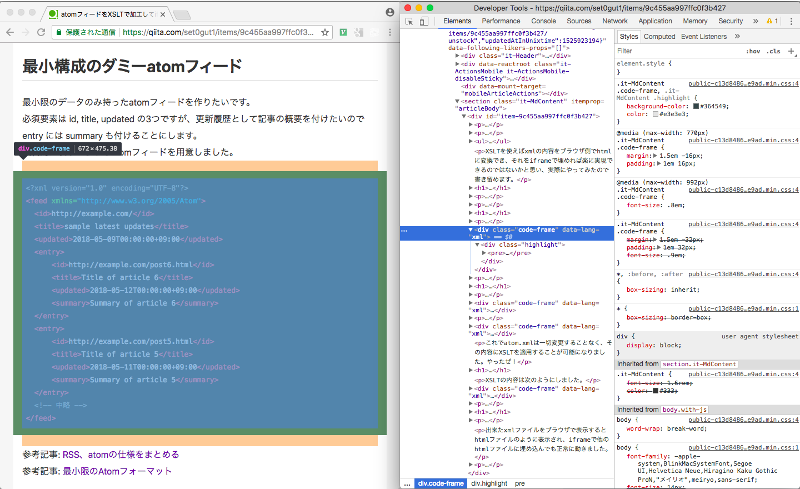Viewport: 800px width, 489px height.
Task: Click the Styles Filter input field
Action: [679, 51]
